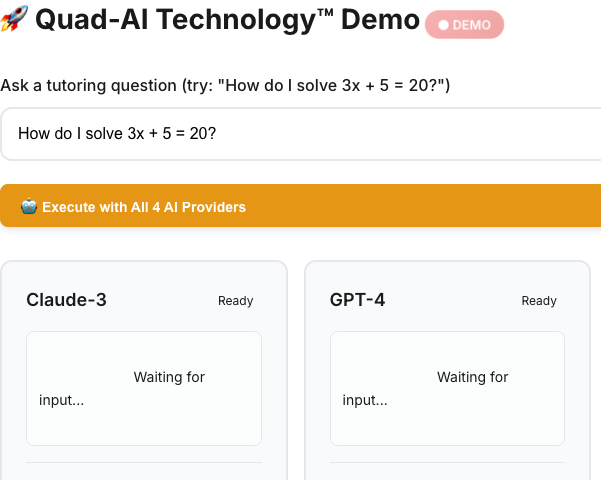Click the Ready status beside GPT-4

coord(539,301)
